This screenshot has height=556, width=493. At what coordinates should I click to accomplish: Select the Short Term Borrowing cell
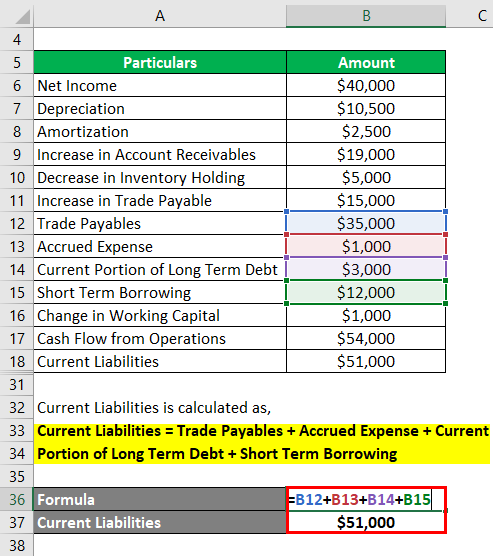(160, 293)
